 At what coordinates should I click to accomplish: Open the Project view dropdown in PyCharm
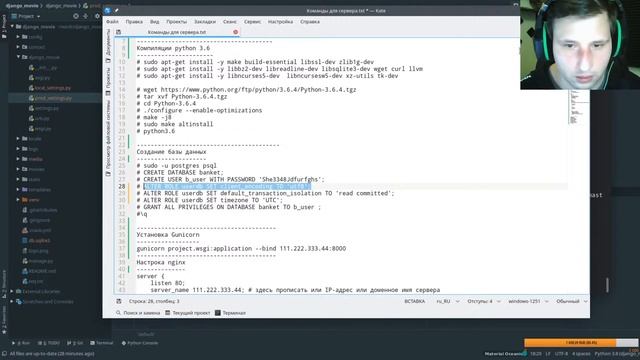(x=26, y=16)
